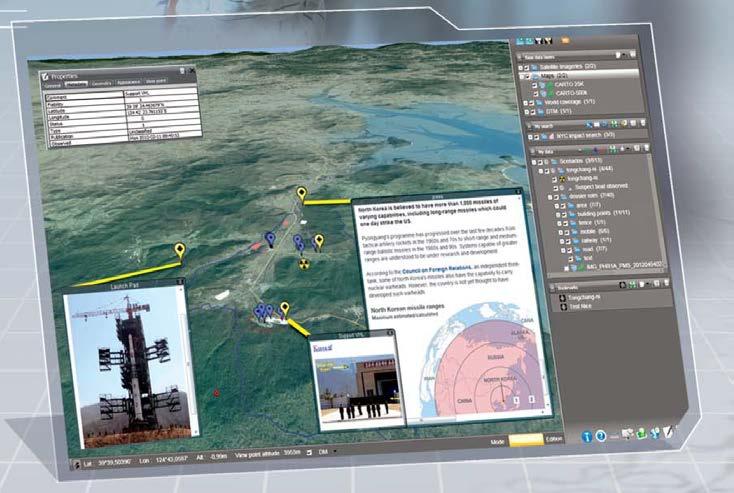Image resolution: width=734 pixels, height=493 pixels.
Task: Collapse the Scenarios tree node
Action: [x=534, y=162]
